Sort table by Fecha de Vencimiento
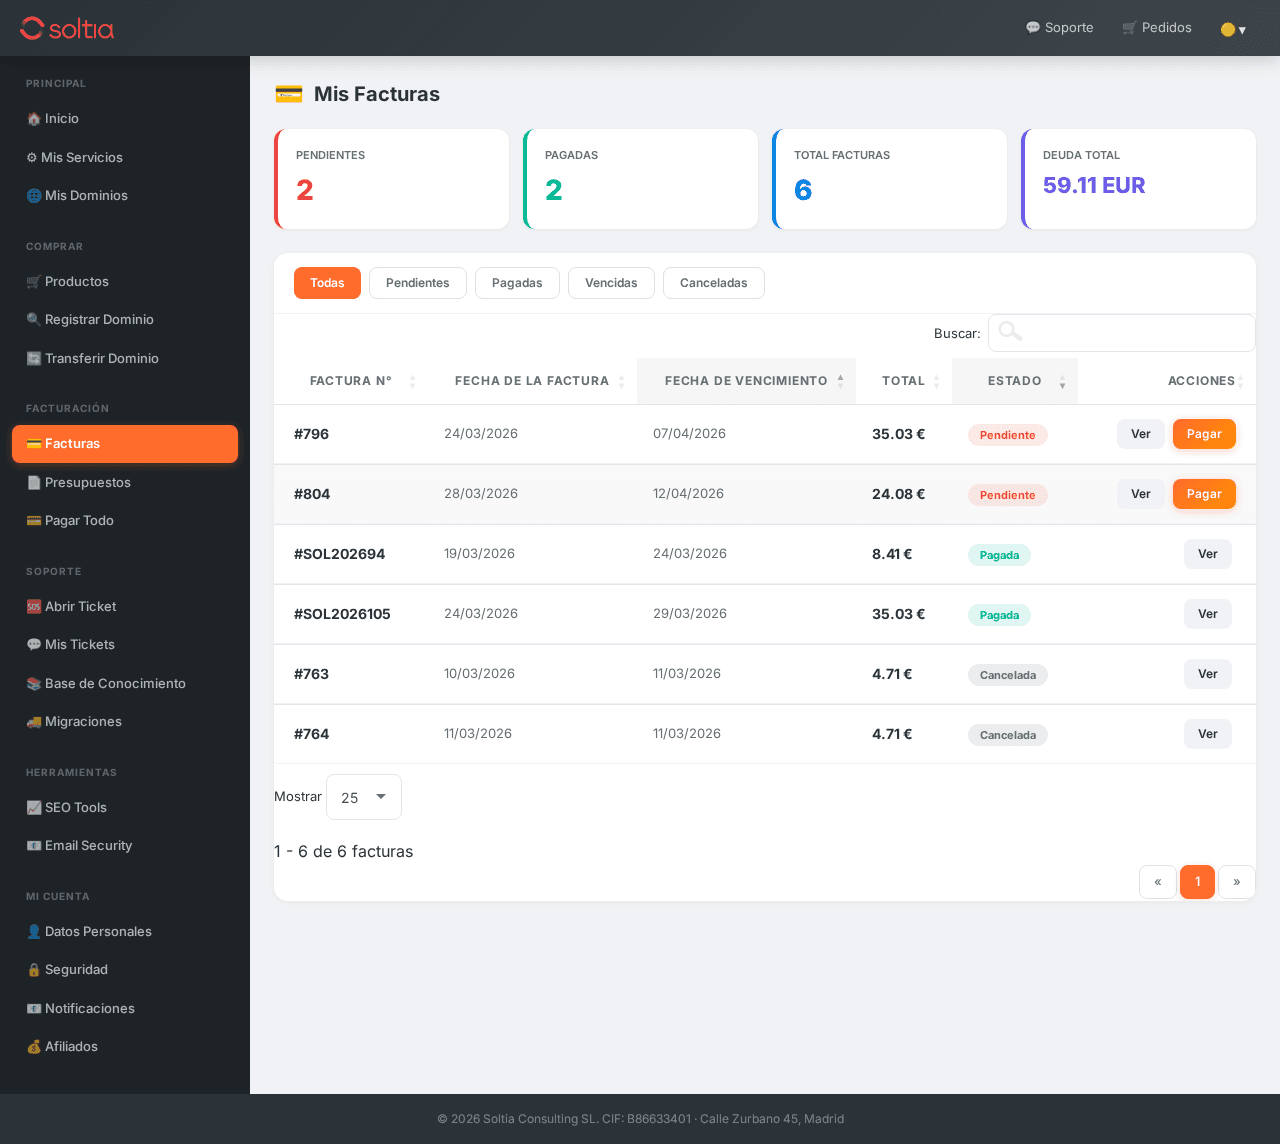 [x=746, y=381]
